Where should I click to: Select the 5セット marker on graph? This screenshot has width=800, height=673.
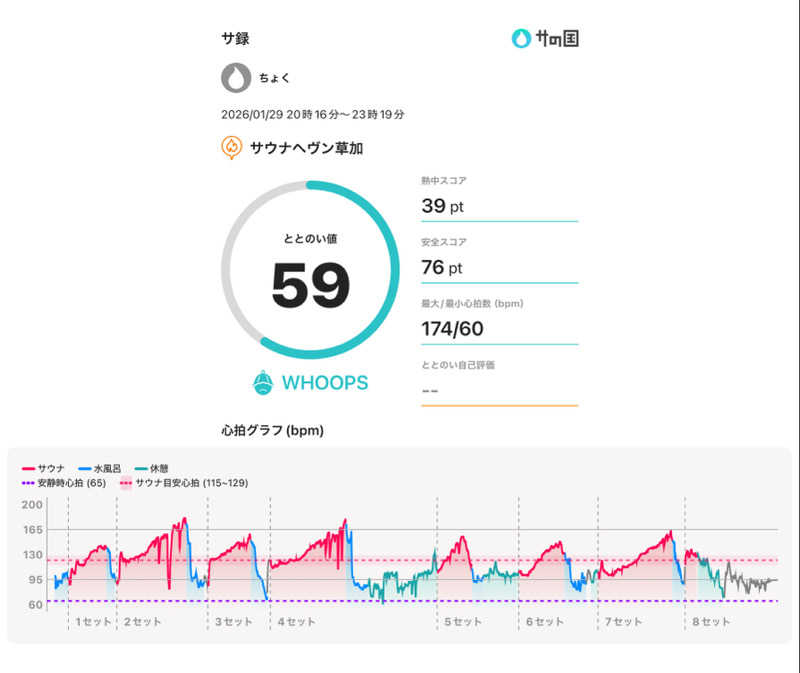463,621
